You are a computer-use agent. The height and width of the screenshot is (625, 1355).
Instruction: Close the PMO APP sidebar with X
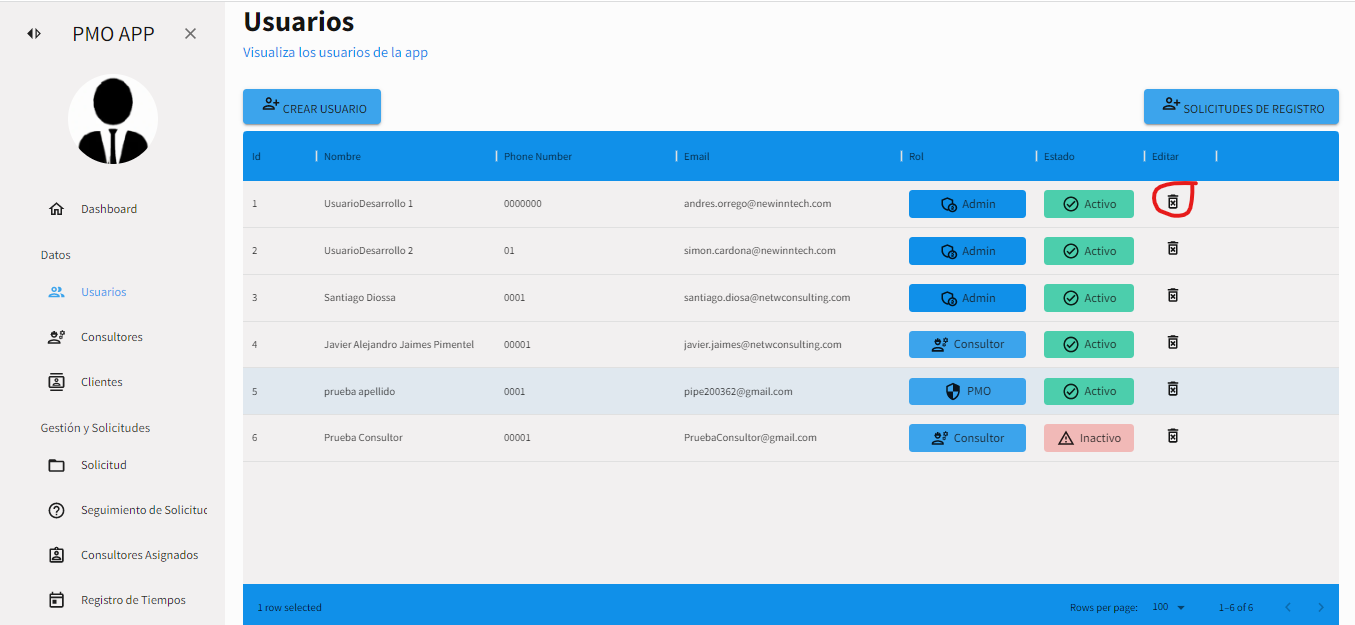coord(190,34)
